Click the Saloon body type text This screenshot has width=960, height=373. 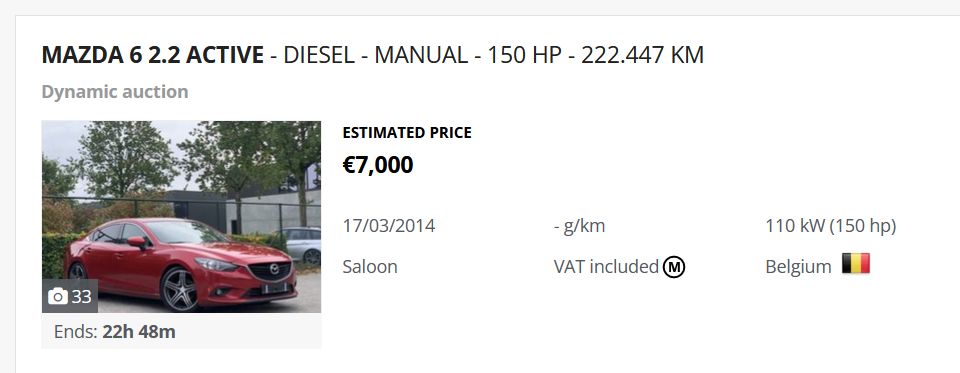(370, 267)
